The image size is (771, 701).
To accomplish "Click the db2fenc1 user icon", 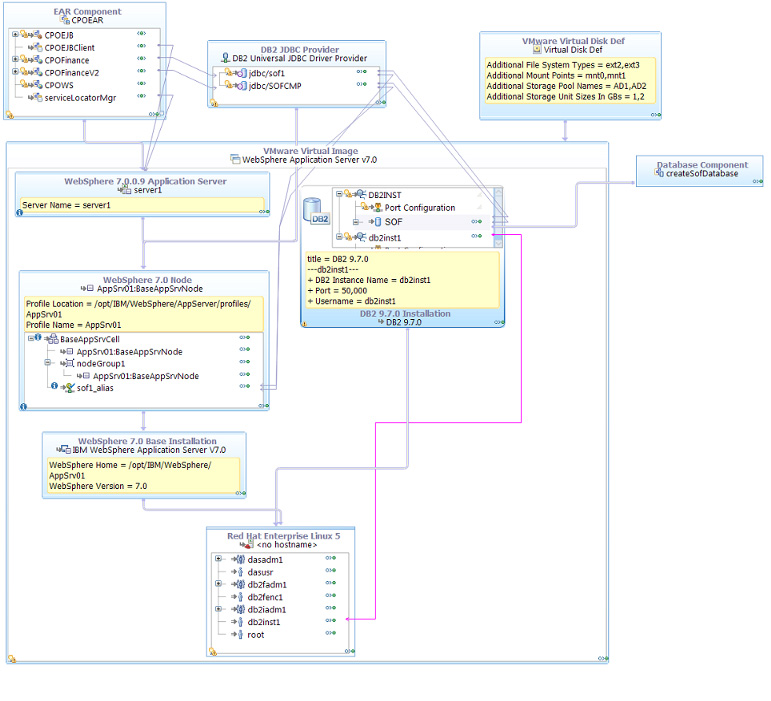I will click(x=240, y=597).
